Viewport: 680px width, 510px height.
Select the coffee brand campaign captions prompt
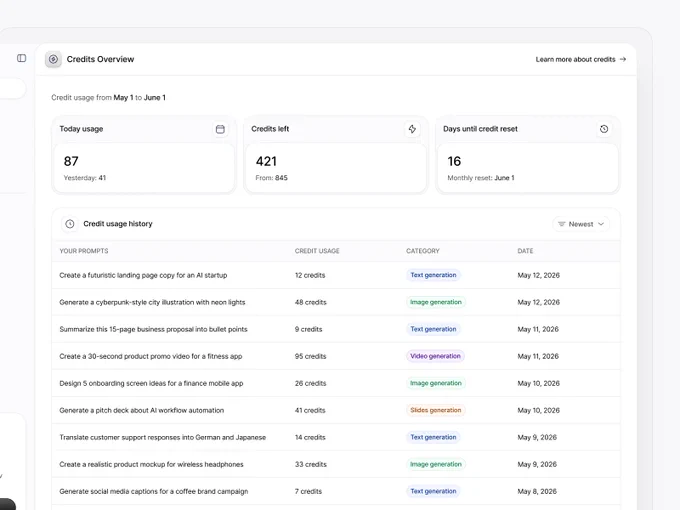coord(154,491)
